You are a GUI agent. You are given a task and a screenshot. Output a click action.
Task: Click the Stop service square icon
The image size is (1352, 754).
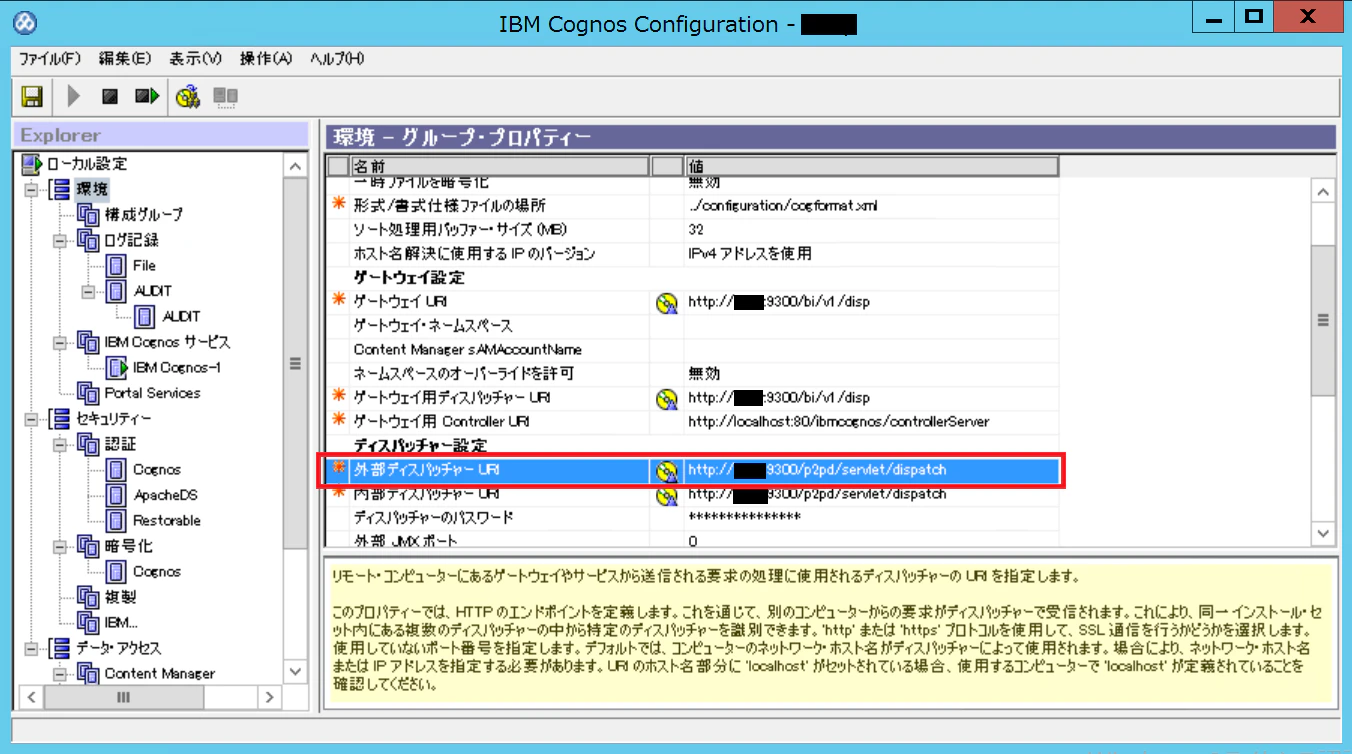coord(110,97)
